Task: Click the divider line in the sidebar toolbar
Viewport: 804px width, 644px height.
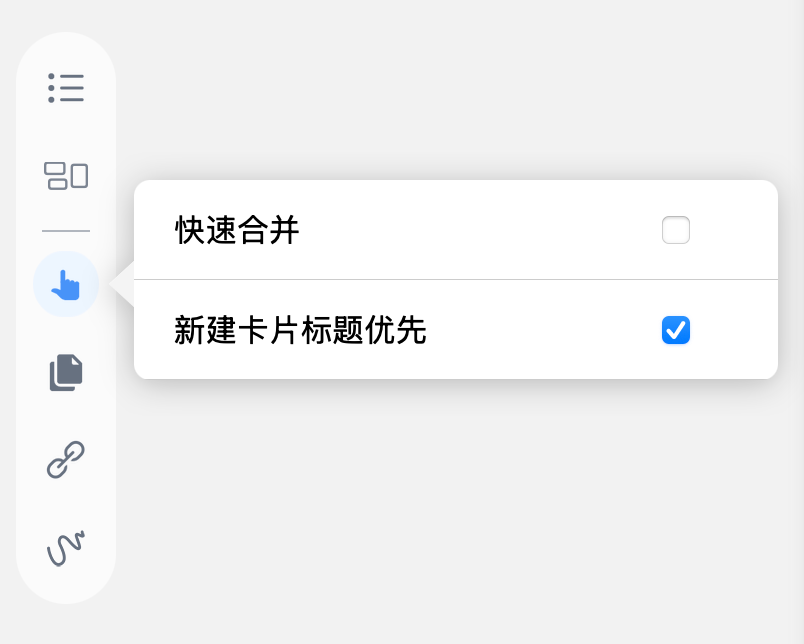Action: pos(66,231)
